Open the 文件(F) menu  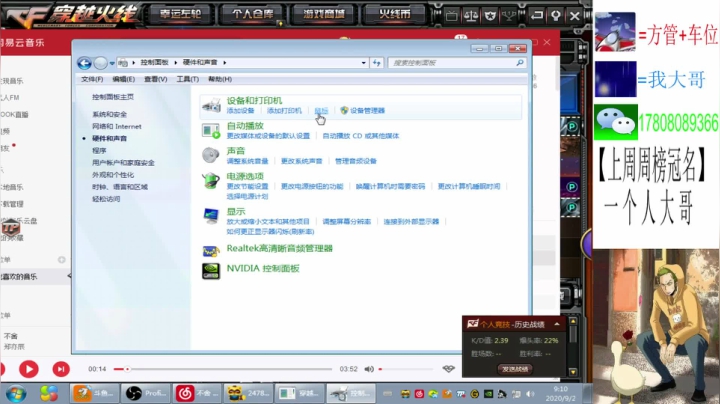coord(92,79)
